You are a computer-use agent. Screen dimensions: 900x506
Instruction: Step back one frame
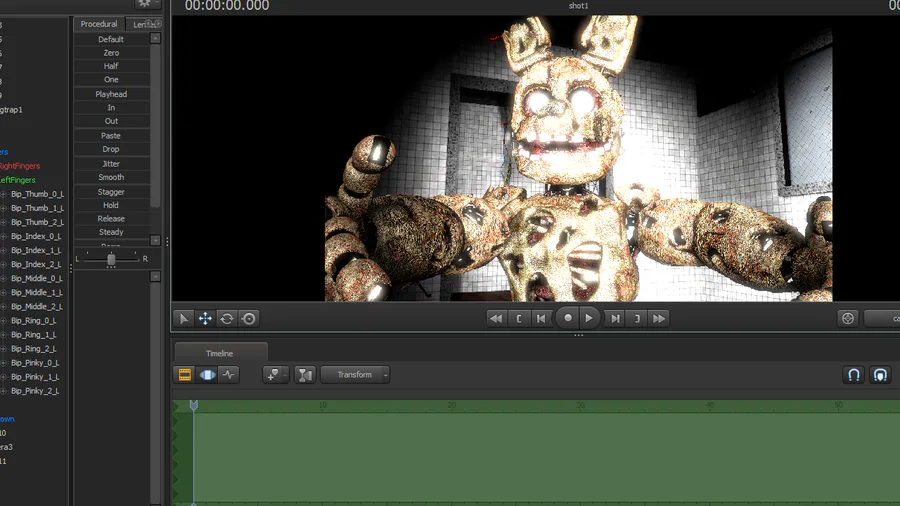click(541, 318)
